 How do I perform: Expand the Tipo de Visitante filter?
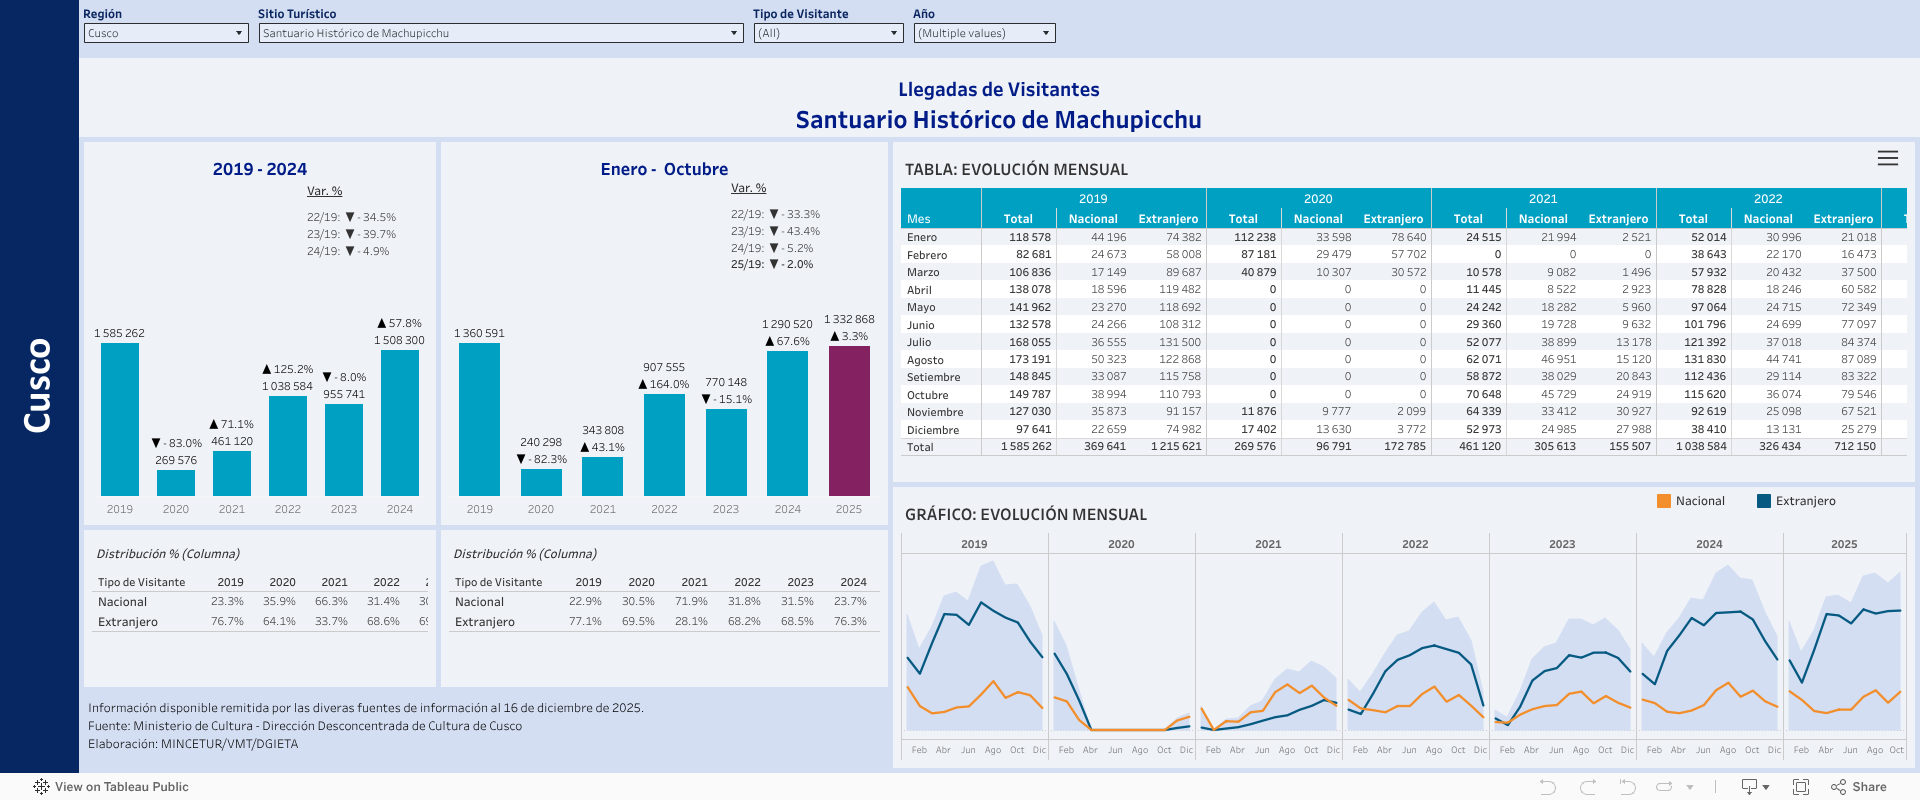point(828,33)
